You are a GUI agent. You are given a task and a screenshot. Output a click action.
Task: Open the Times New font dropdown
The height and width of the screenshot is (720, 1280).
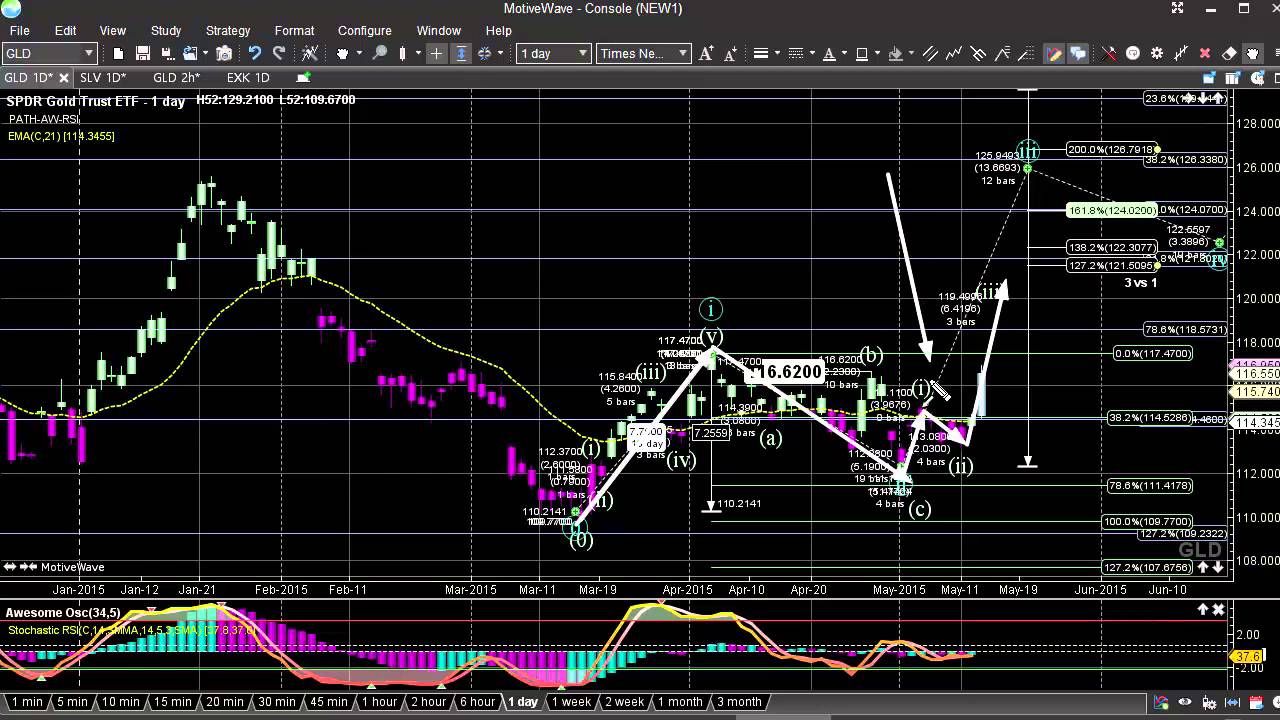pyautogui.click(x=683, y=53)
